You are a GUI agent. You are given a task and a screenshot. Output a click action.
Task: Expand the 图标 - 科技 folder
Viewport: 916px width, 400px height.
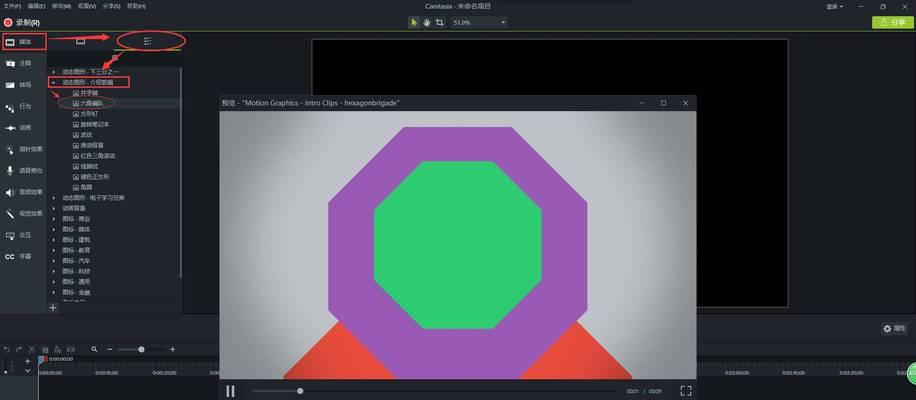pyautogui.click(x=54, y=271)
